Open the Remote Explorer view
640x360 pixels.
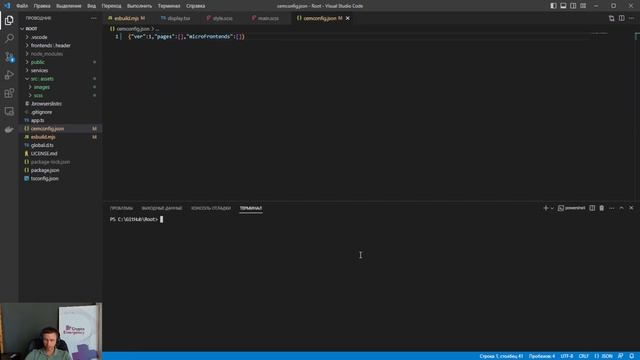(x=9, y=111)
